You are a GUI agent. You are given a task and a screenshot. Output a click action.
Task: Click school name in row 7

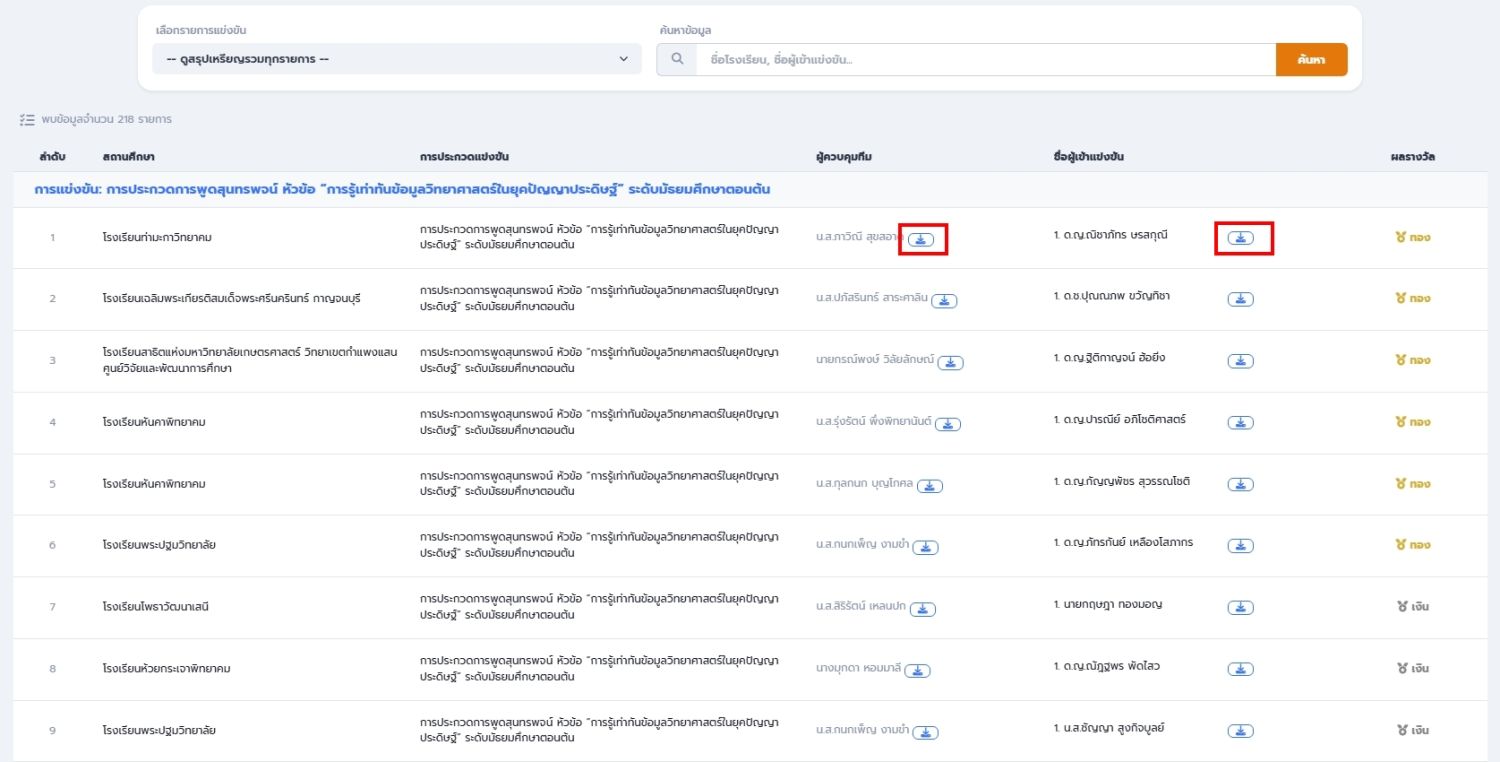point(155,607)
